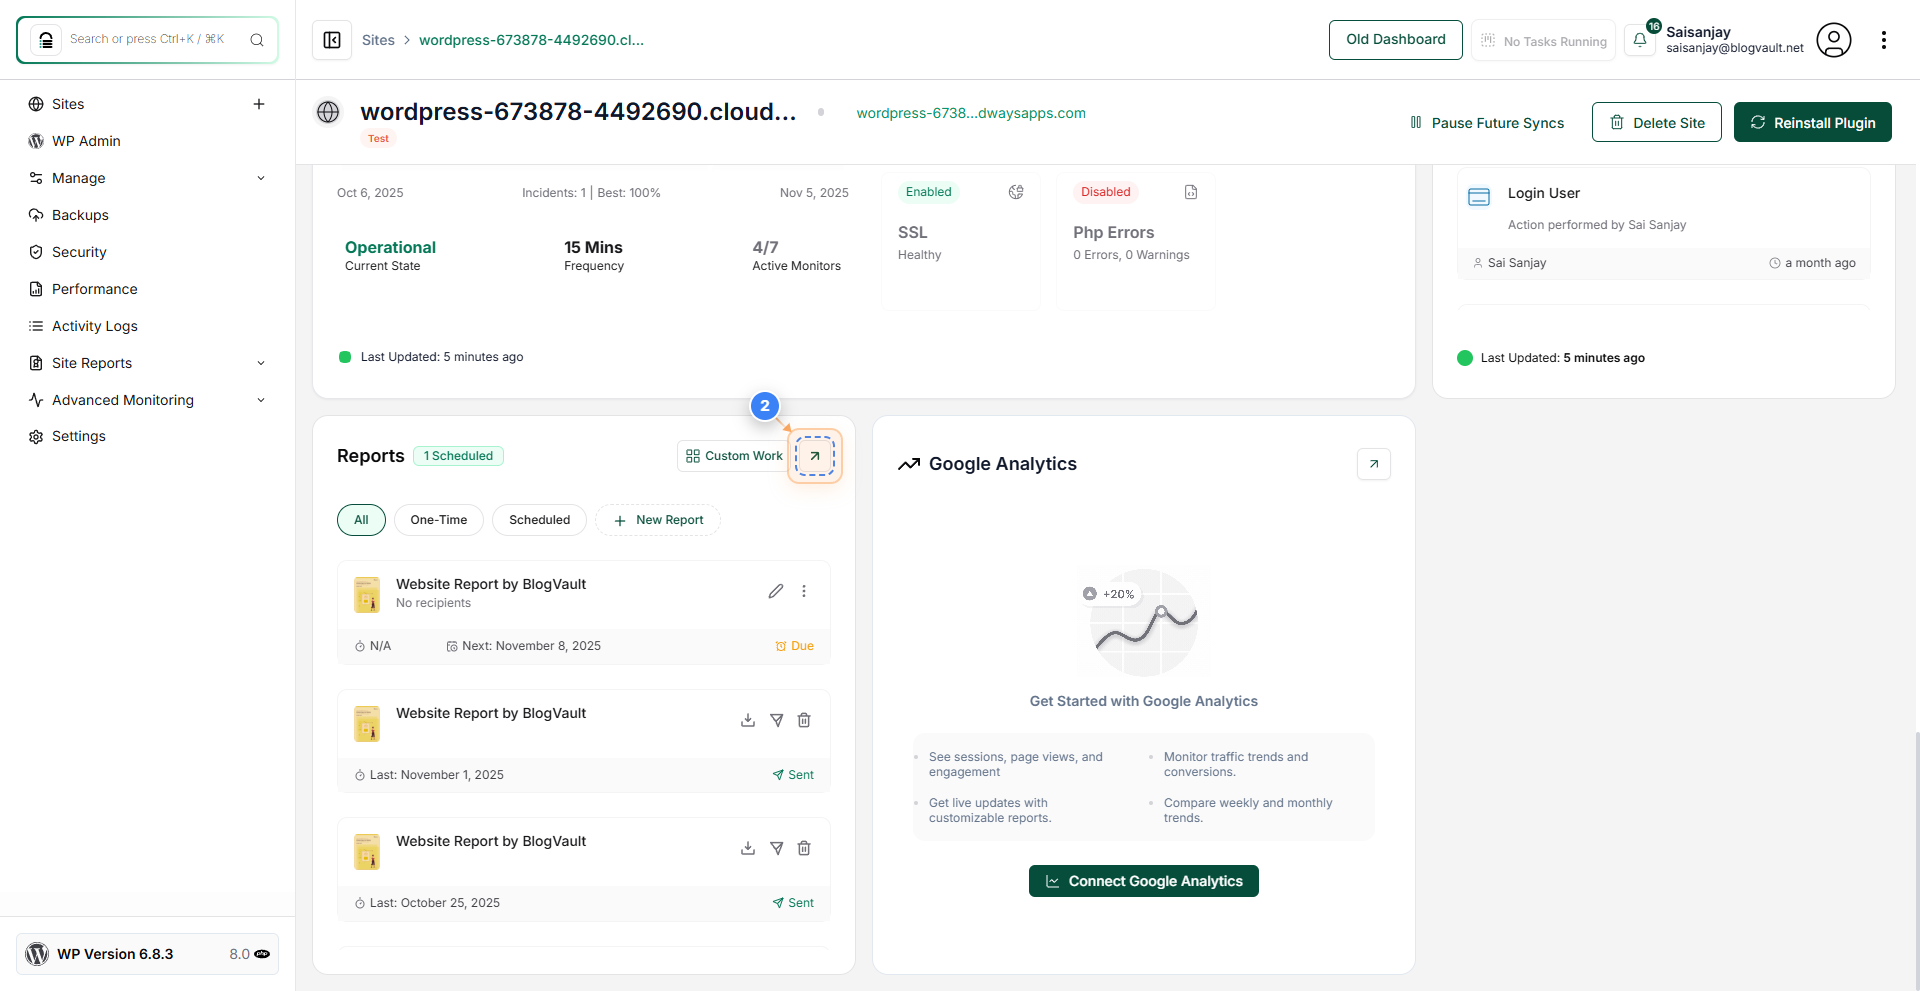The width and height of the screenshot is (1920, 991).
Task: Open Activity Logs page
Action: [95, 326]
